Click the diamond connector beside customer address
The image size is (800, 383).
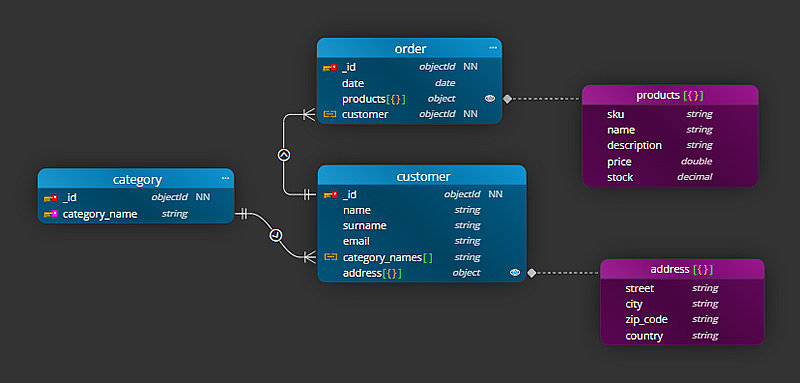(532, 273)
